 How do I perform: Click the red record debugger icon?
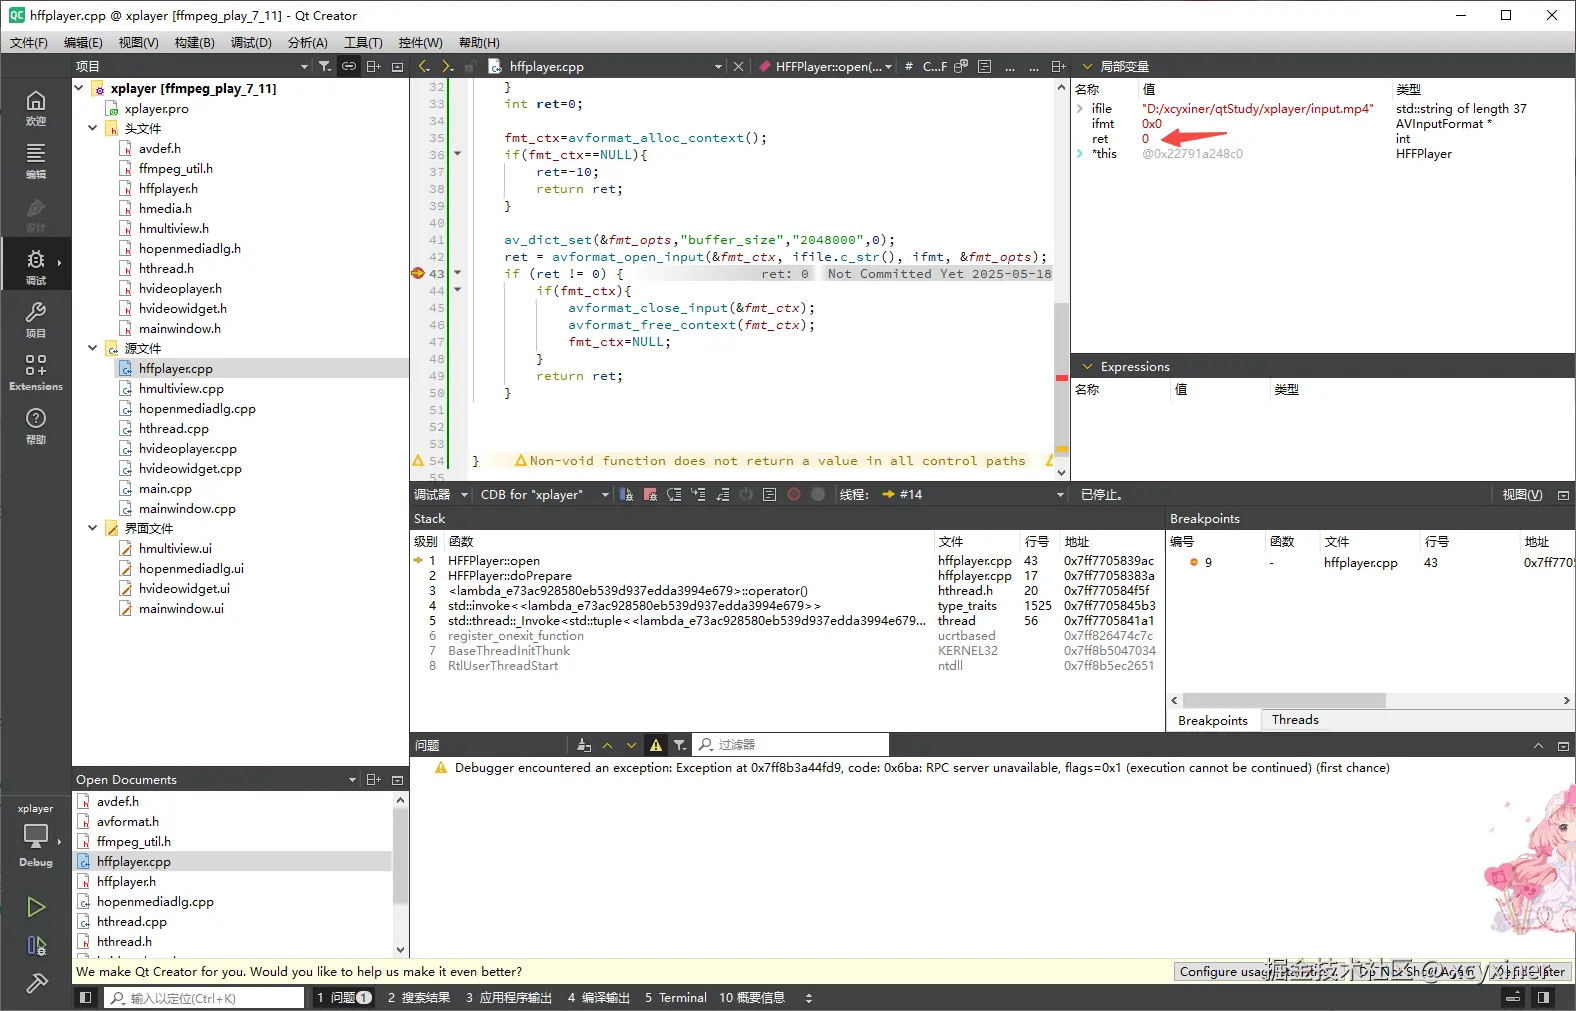click(794, 494)
